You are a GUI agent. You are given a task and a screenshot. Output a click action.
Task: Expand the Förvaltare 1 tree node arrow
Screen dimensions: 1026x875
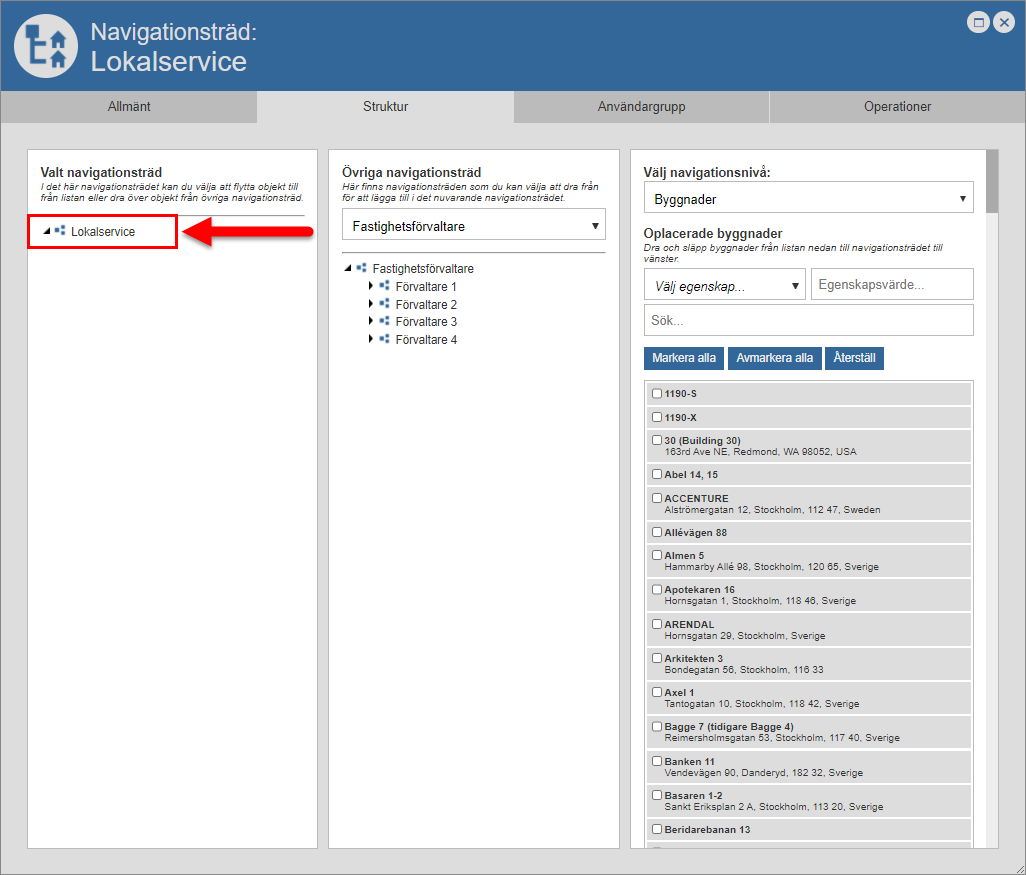[x=371, y=286]
